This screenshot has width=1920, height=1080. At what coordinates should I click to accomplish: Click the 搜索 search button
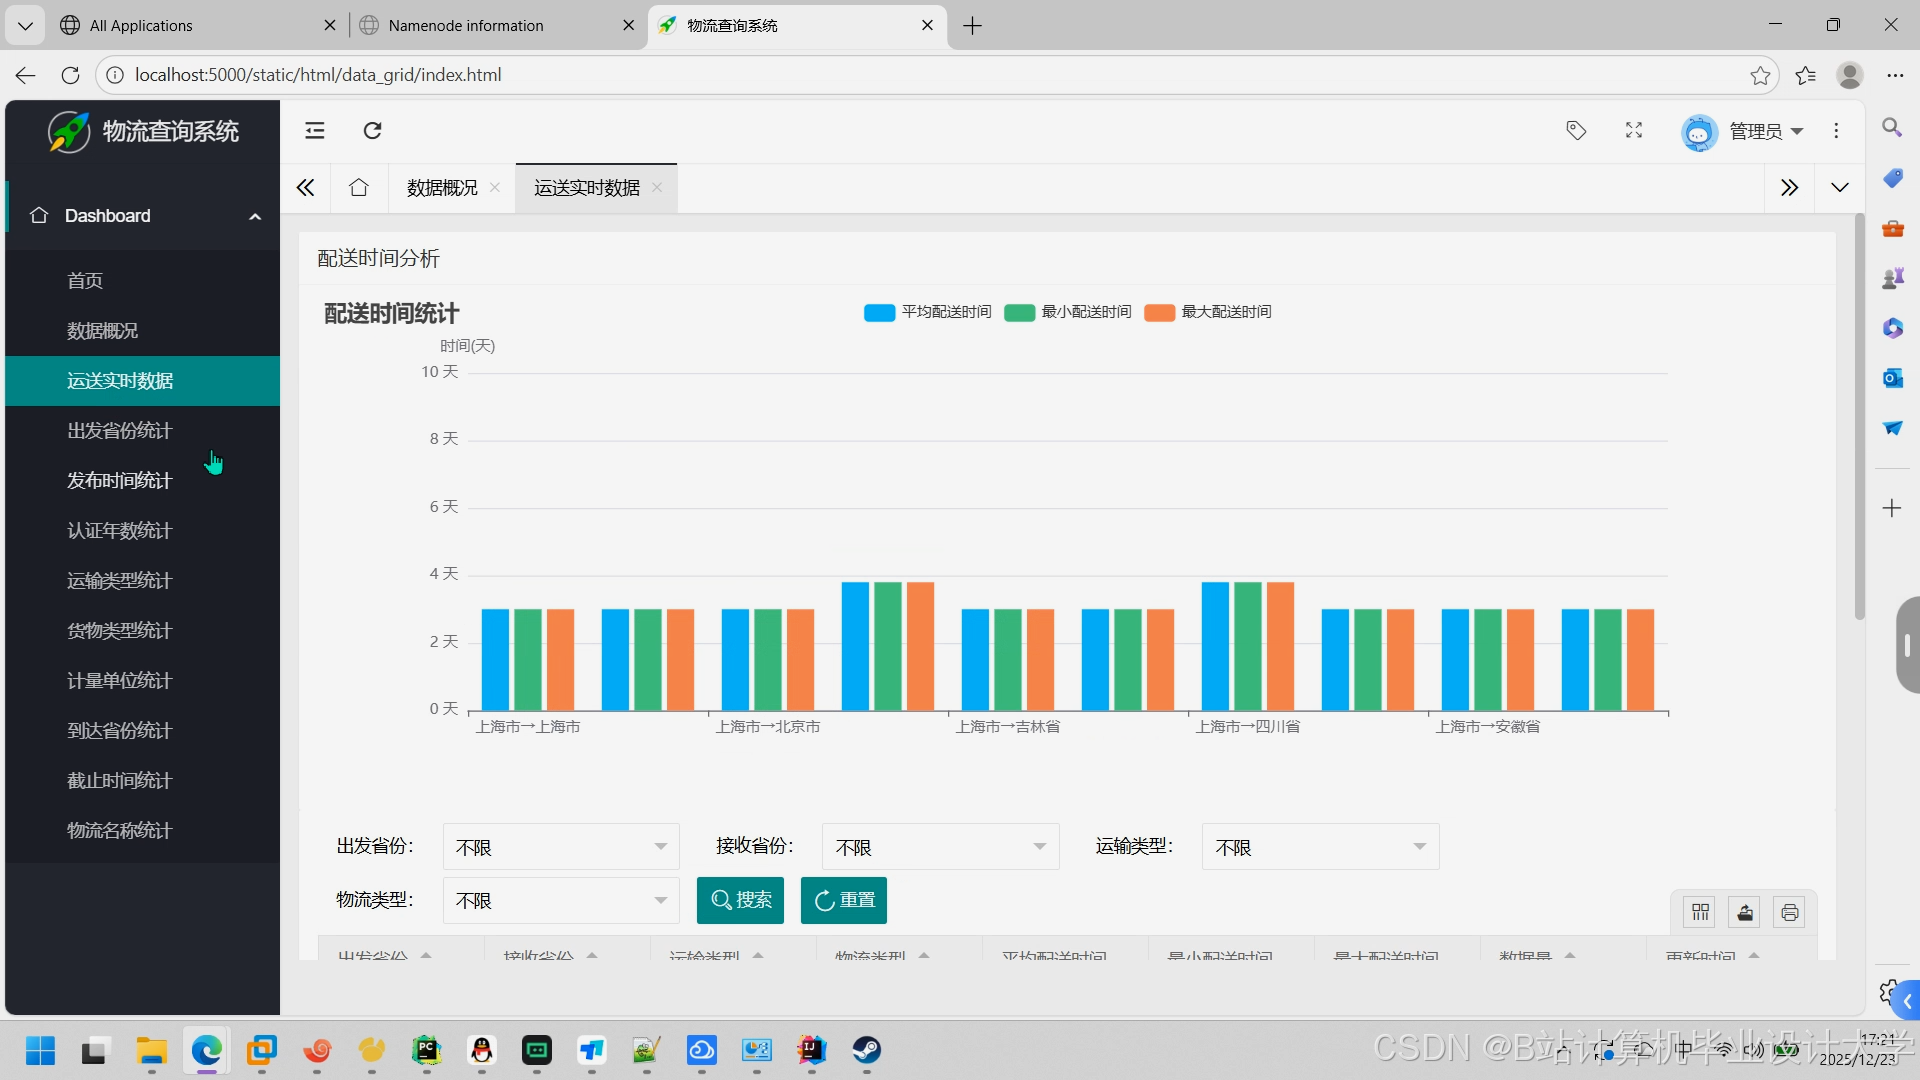740,900
